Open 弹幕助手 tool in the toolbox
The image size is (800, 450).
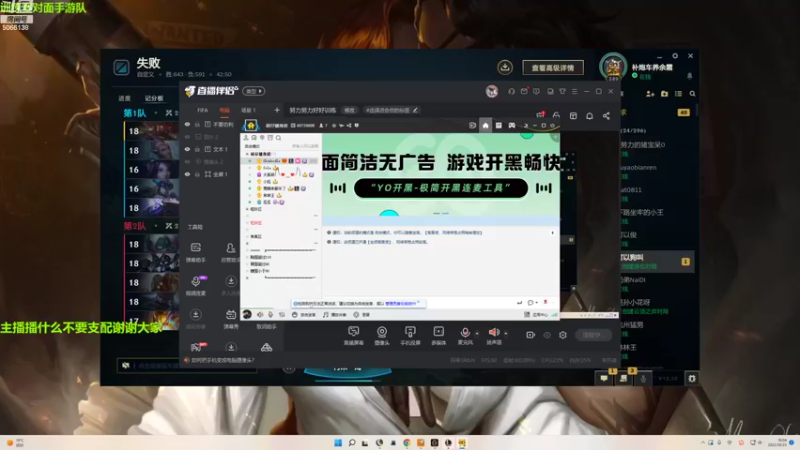(x=196, y=252)
